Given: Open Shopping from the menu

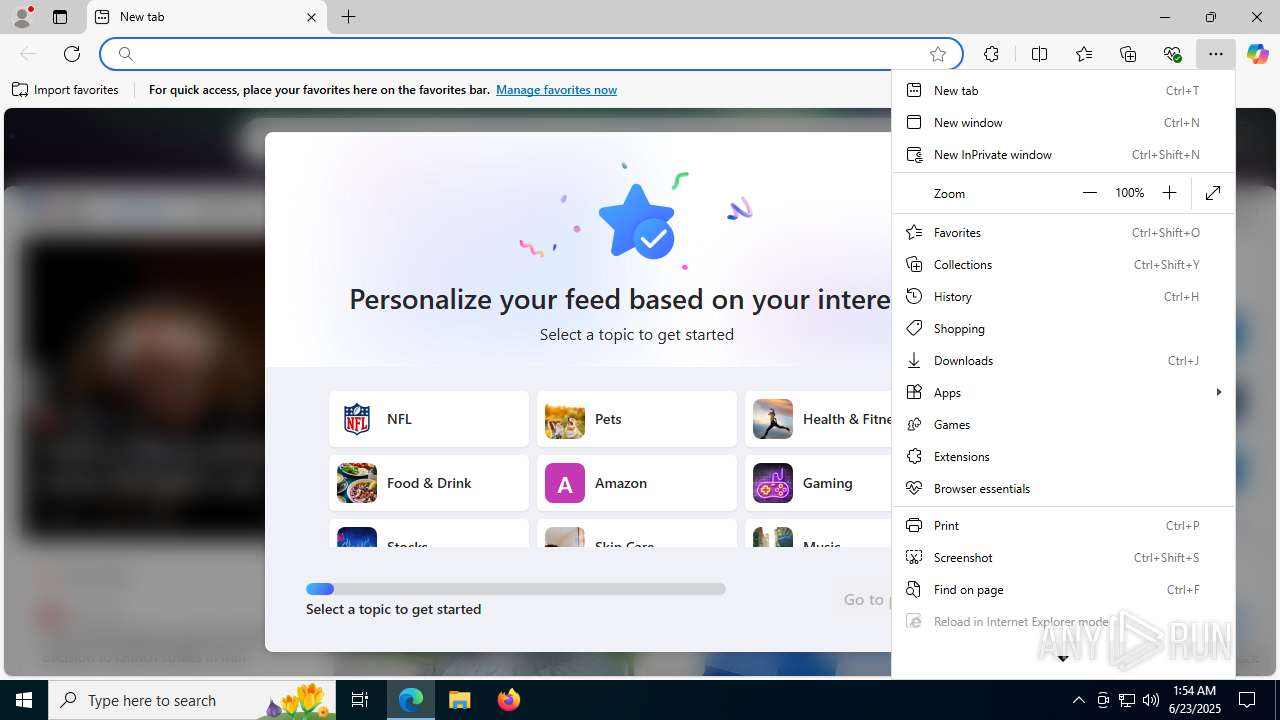Looking at the screenshot, I should click(x=1063, y=328).
